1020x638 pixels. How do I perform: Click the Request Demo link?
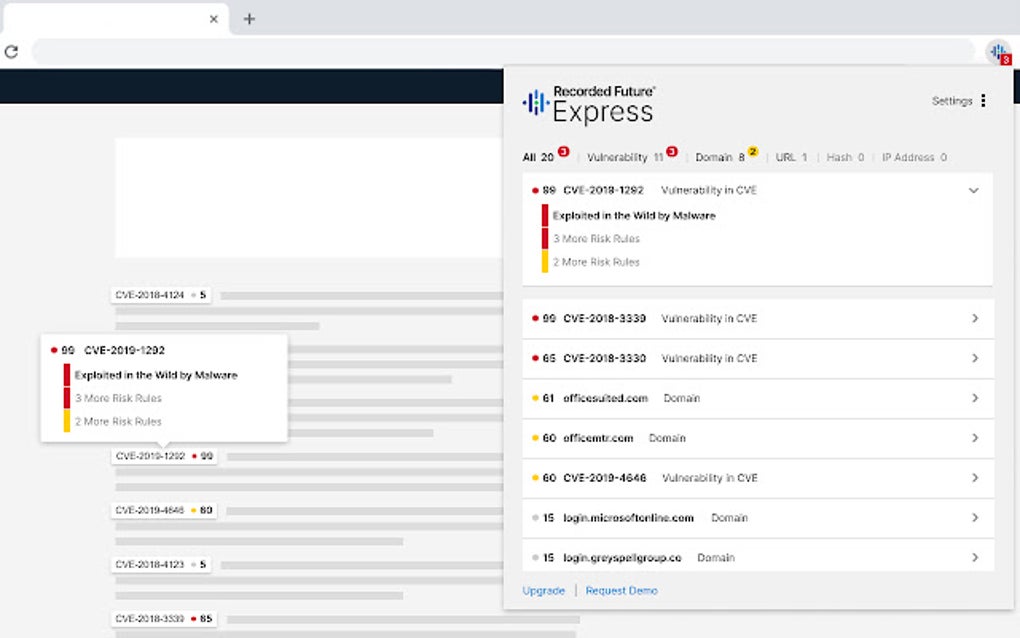[620, 590]
